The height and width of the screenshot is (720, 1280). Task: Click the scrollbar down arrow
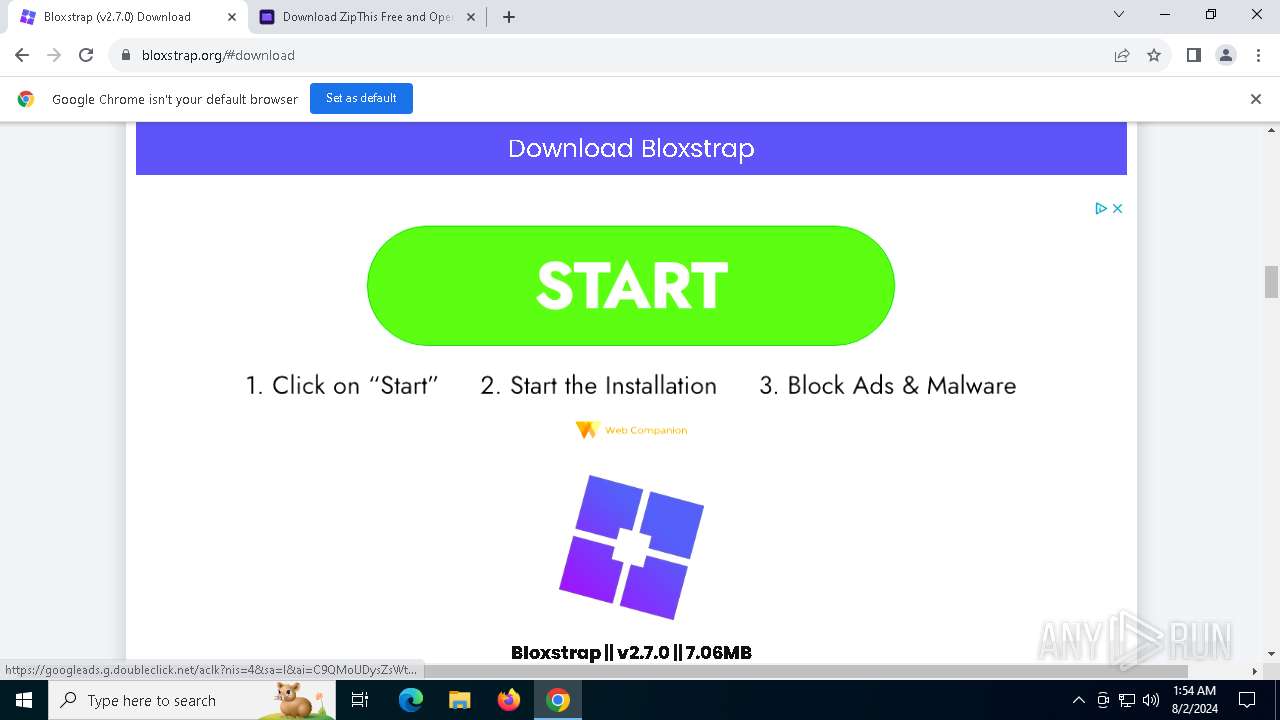[1271, 654]
